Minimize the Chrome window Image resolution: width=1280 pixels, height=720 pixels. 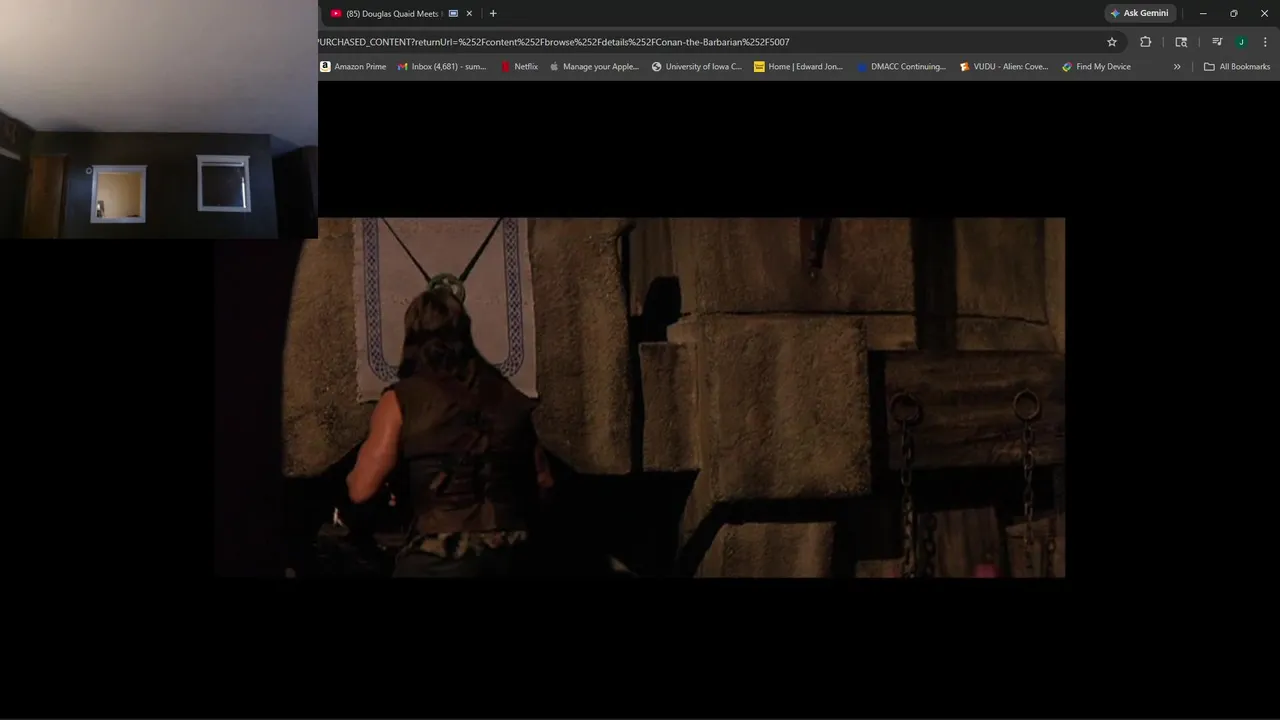click(x=1203, y=14)
